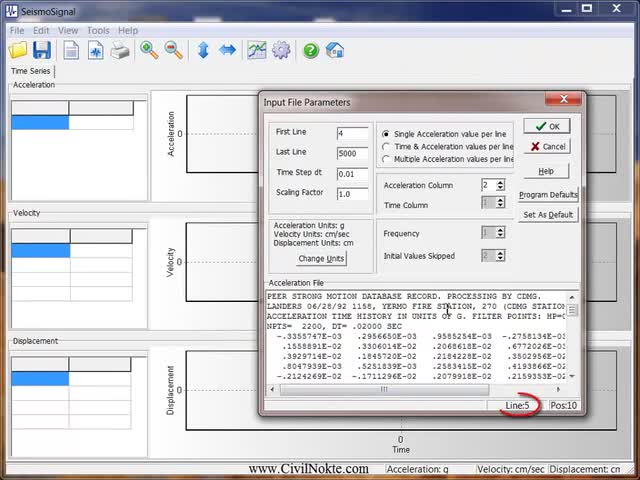The height and width of the screenshot is (480, 640).
Task: Click Acceleration: g in status bar
Action: (417, 469)
